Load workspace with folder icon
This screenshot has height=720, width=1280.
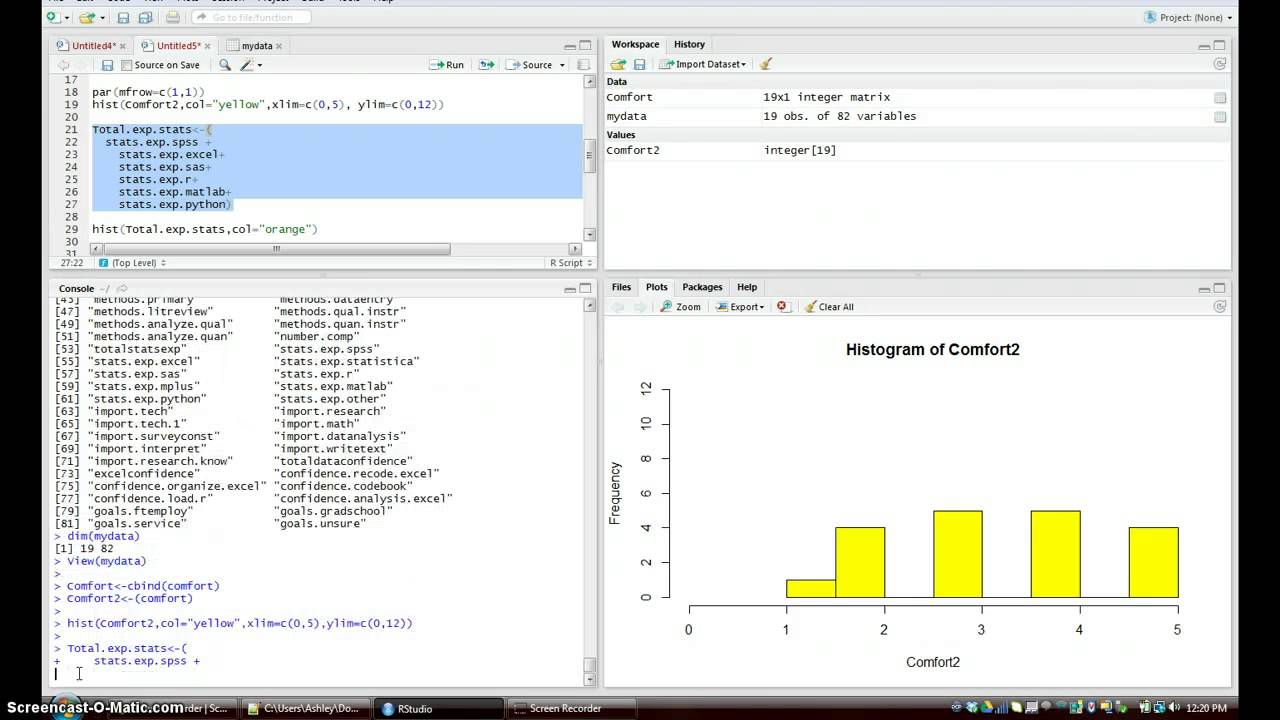click(618, 64)
